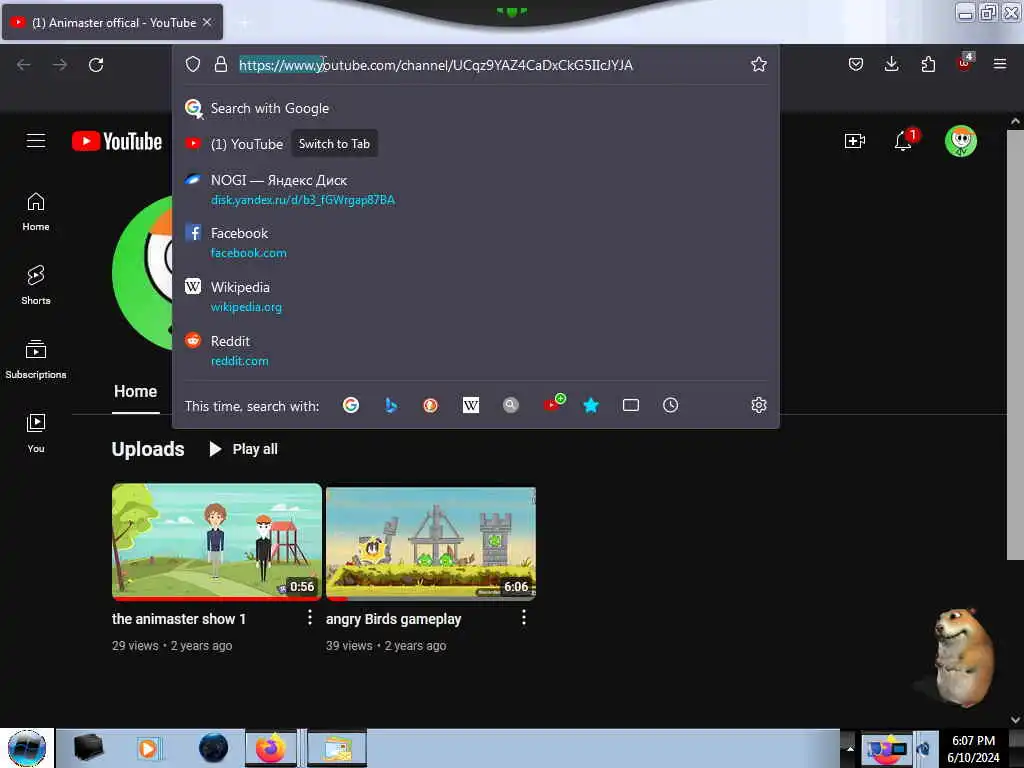Open Reddit suggestion
1024x768 pixels.
coord(475,350)
